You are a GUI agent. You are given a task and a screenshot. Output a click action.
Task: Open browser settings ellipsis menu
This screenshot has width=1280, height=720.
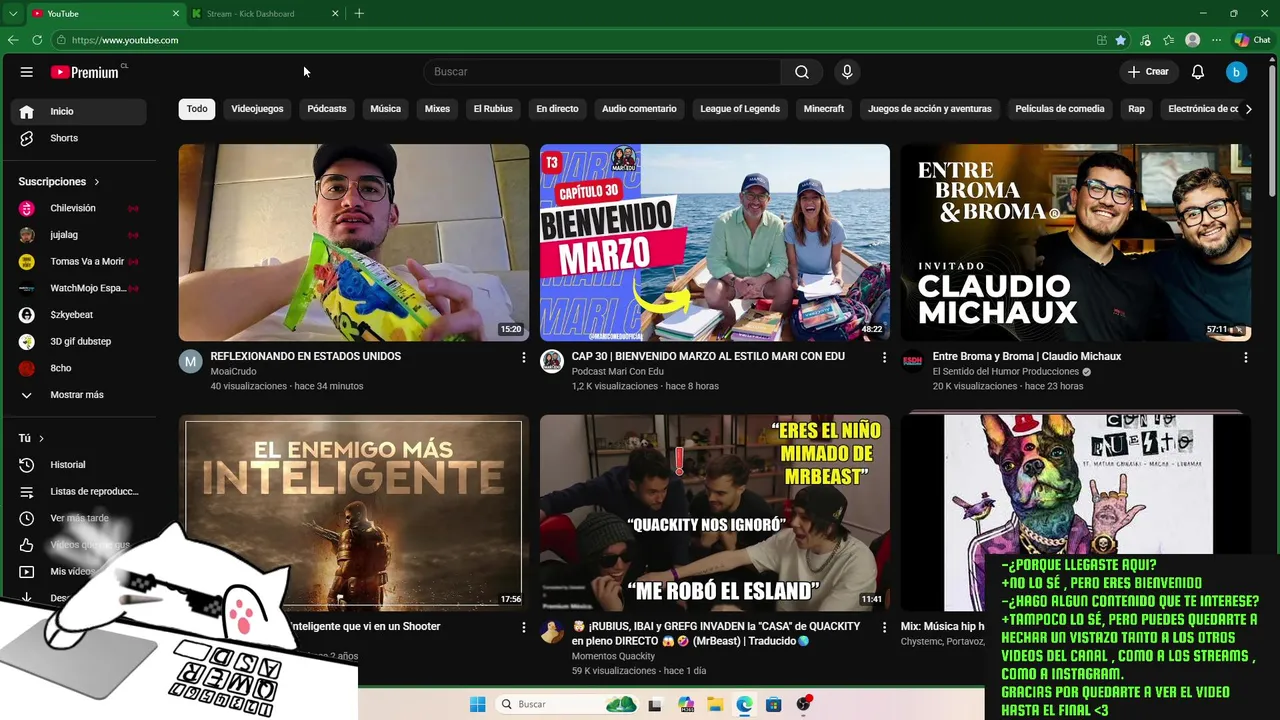pyautogui.click(x=1216, y=40)
